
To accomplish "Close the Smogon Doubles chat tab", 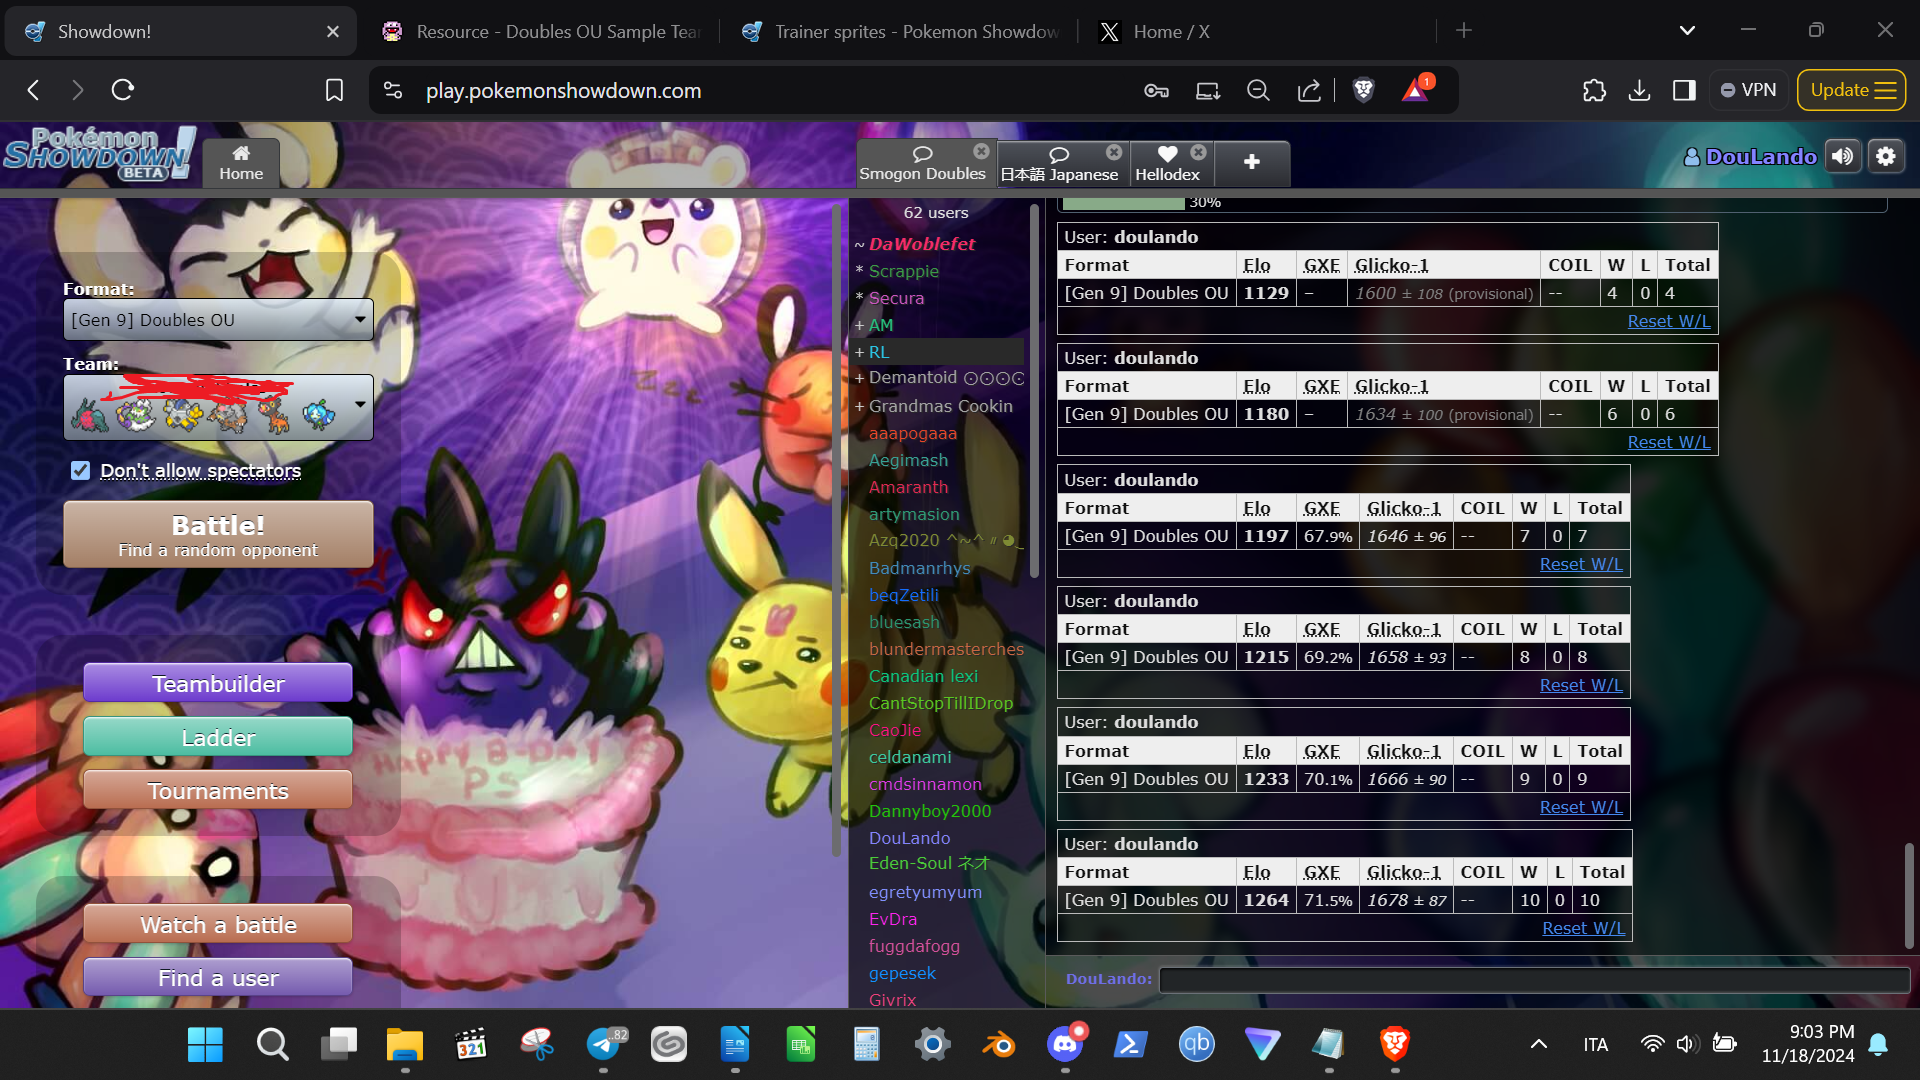I will [x=981, y=151].
